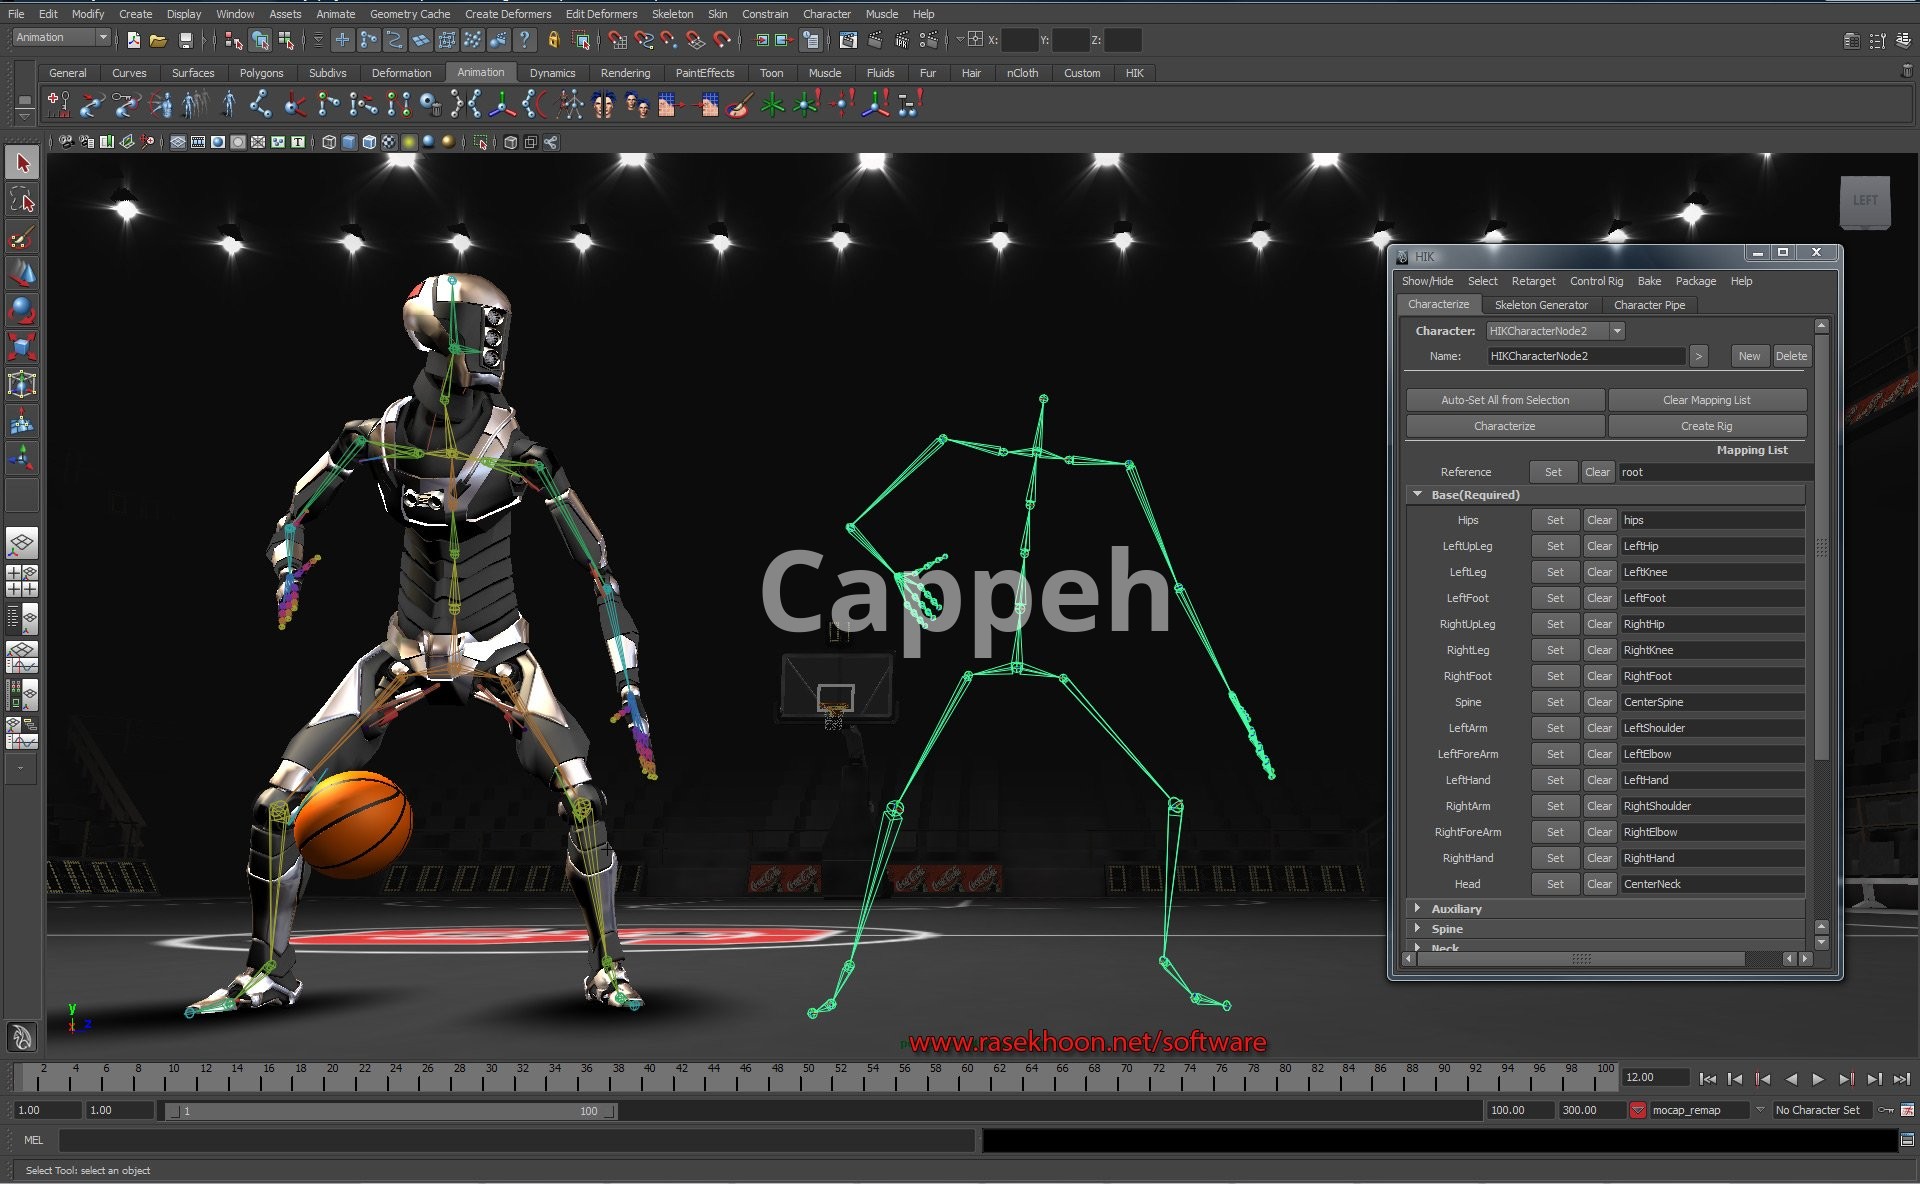This screenshot has height=1184, width=1920.
Task: Select the Lasso tool in the toolbox
Action: [x=22, y=200]
